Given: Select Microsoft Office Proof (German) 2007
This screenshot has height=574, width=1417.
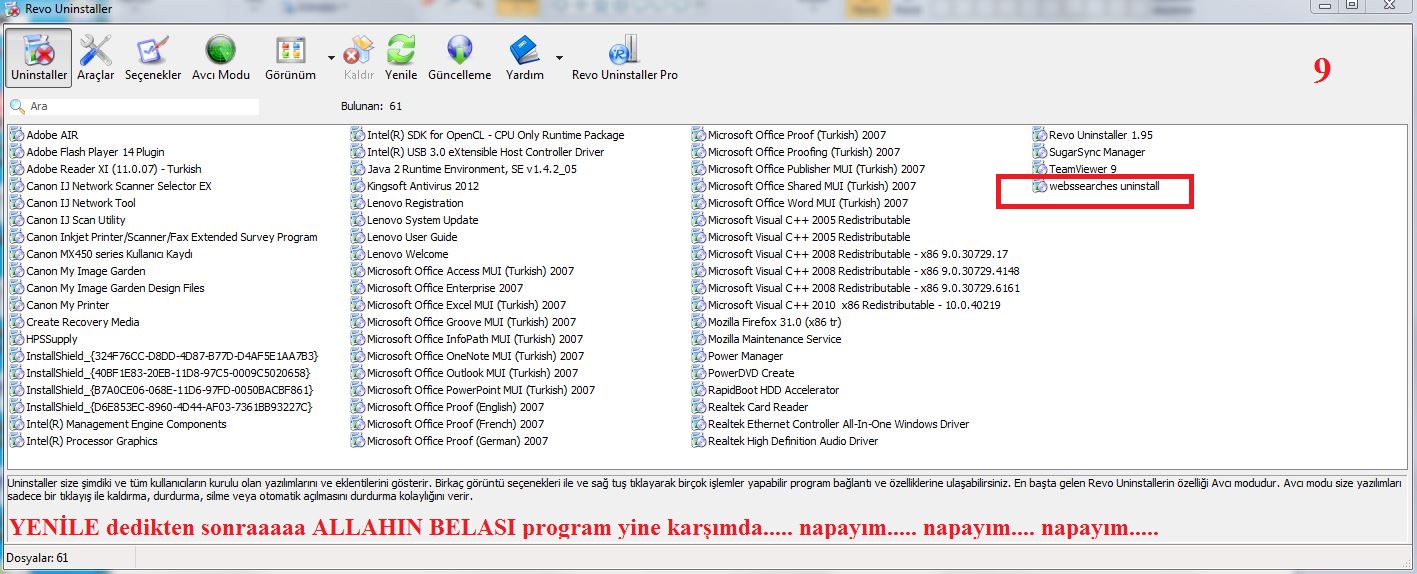Looking at the screenshot, I should tap(450, 441).
